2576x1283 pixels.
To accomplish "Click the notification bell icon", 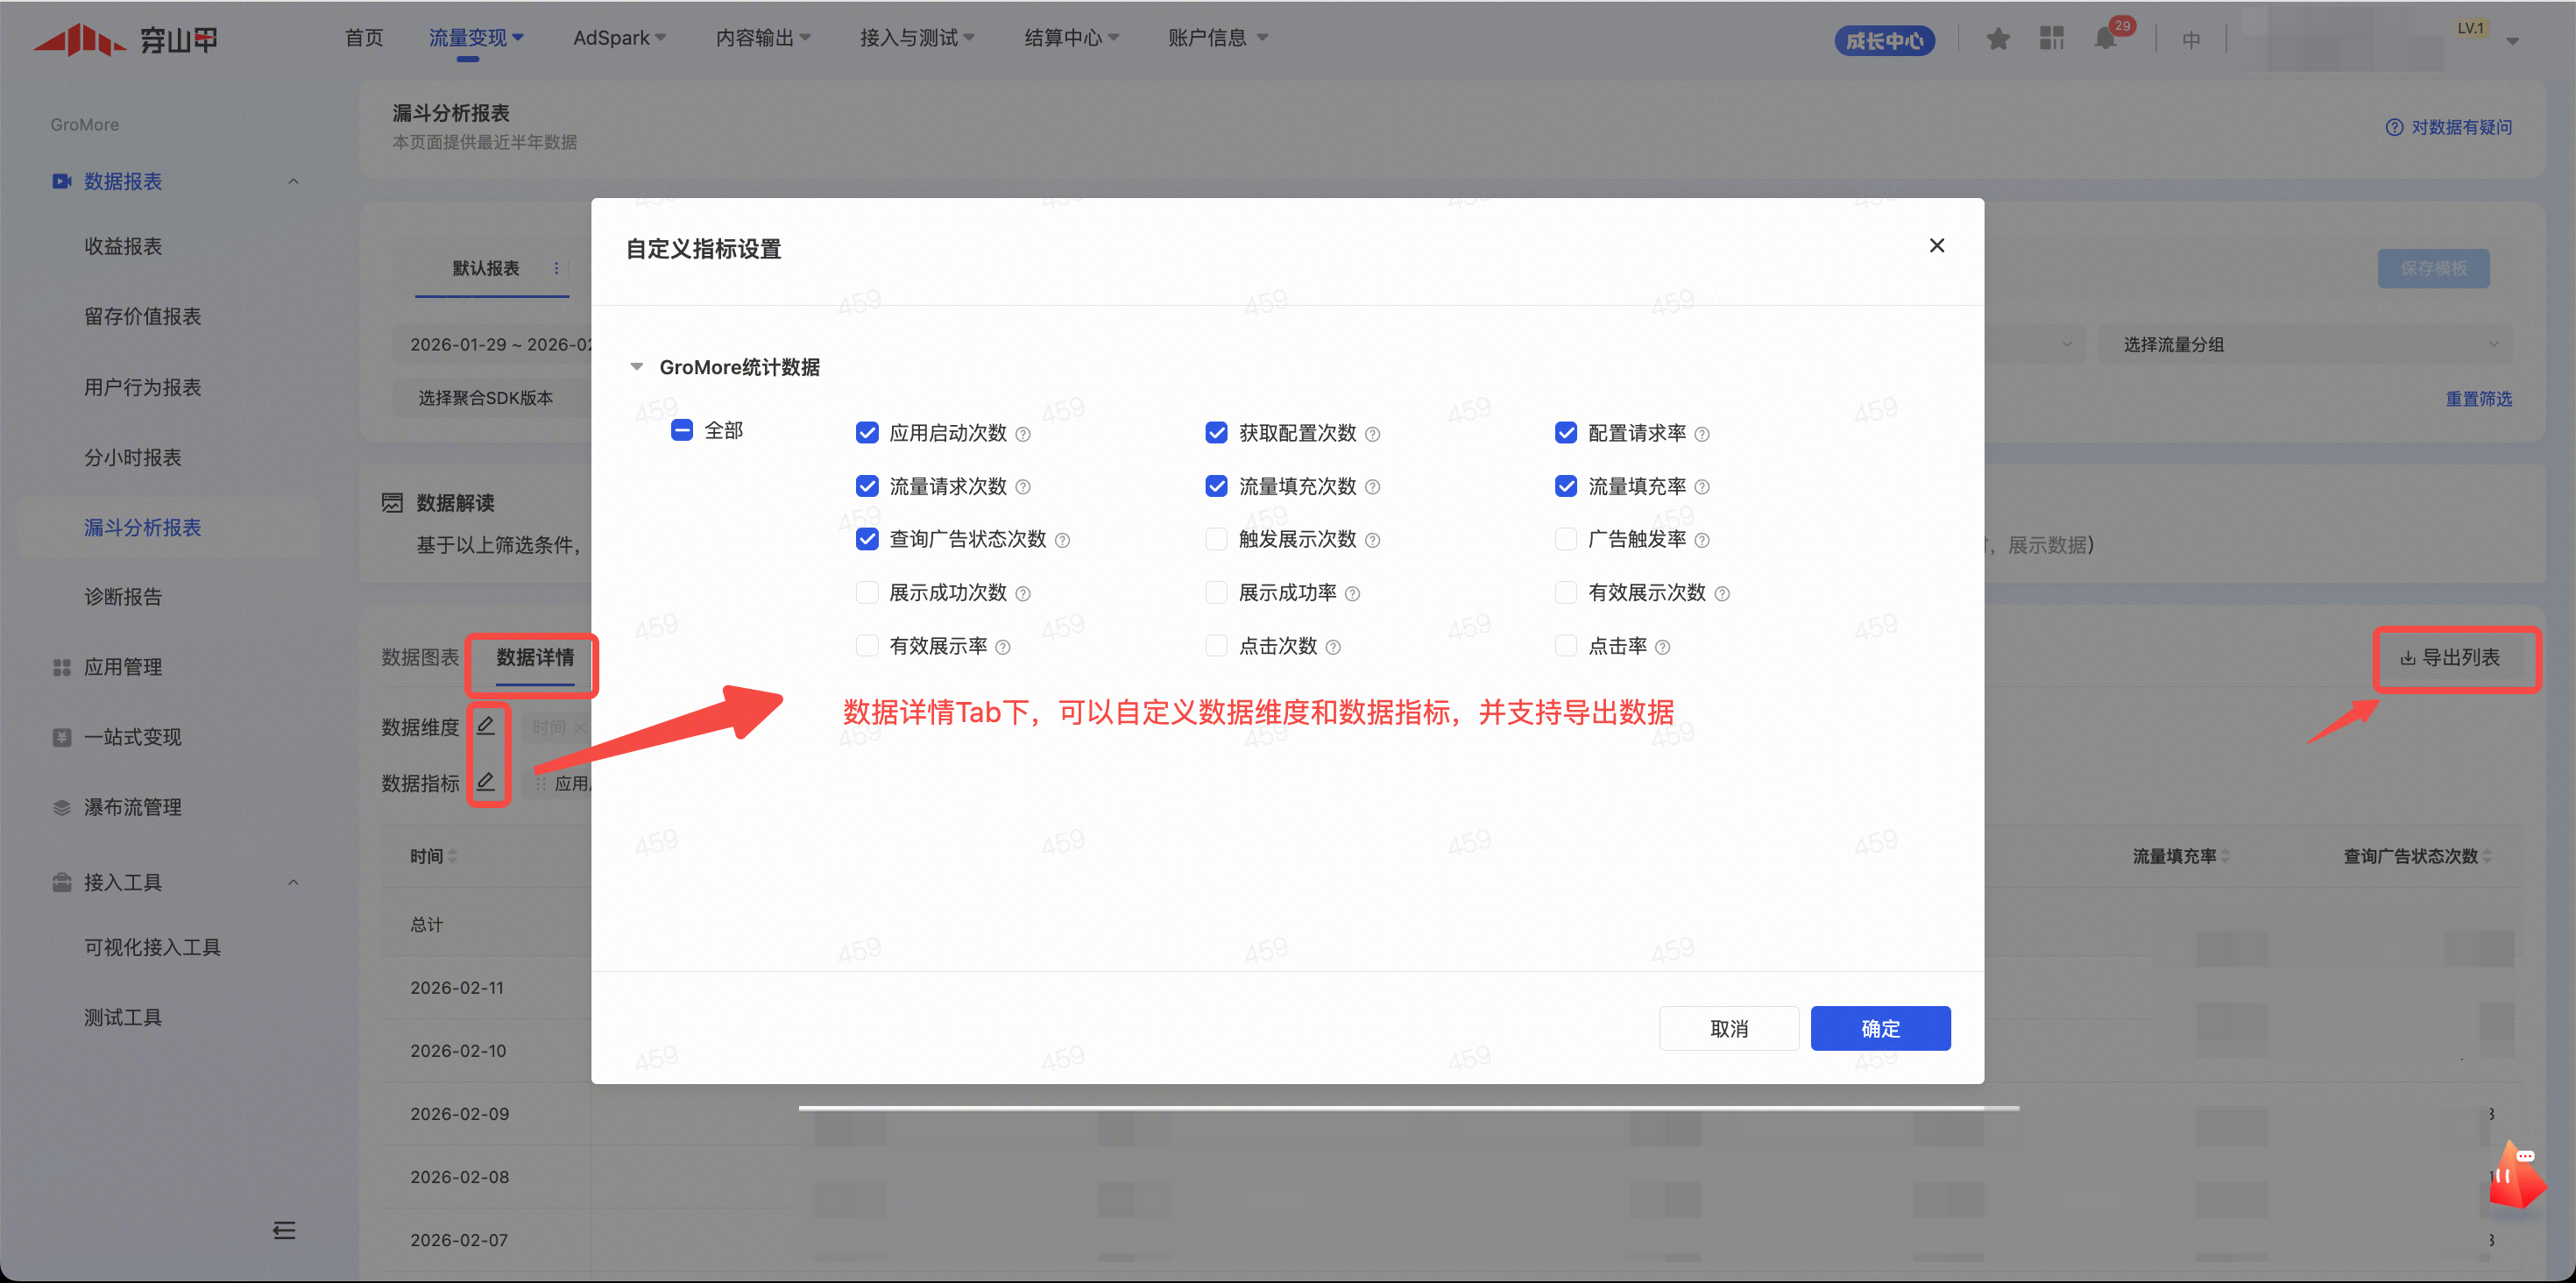I will pyautogui.click(x=2105, y=39).
